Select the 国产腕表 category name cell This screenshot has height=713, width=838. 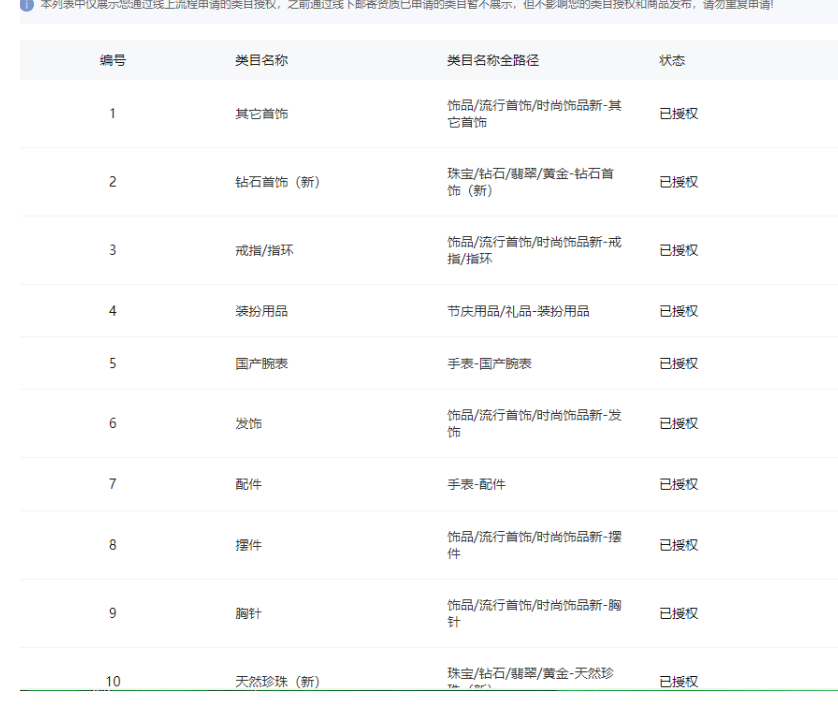tap(262, 364)
